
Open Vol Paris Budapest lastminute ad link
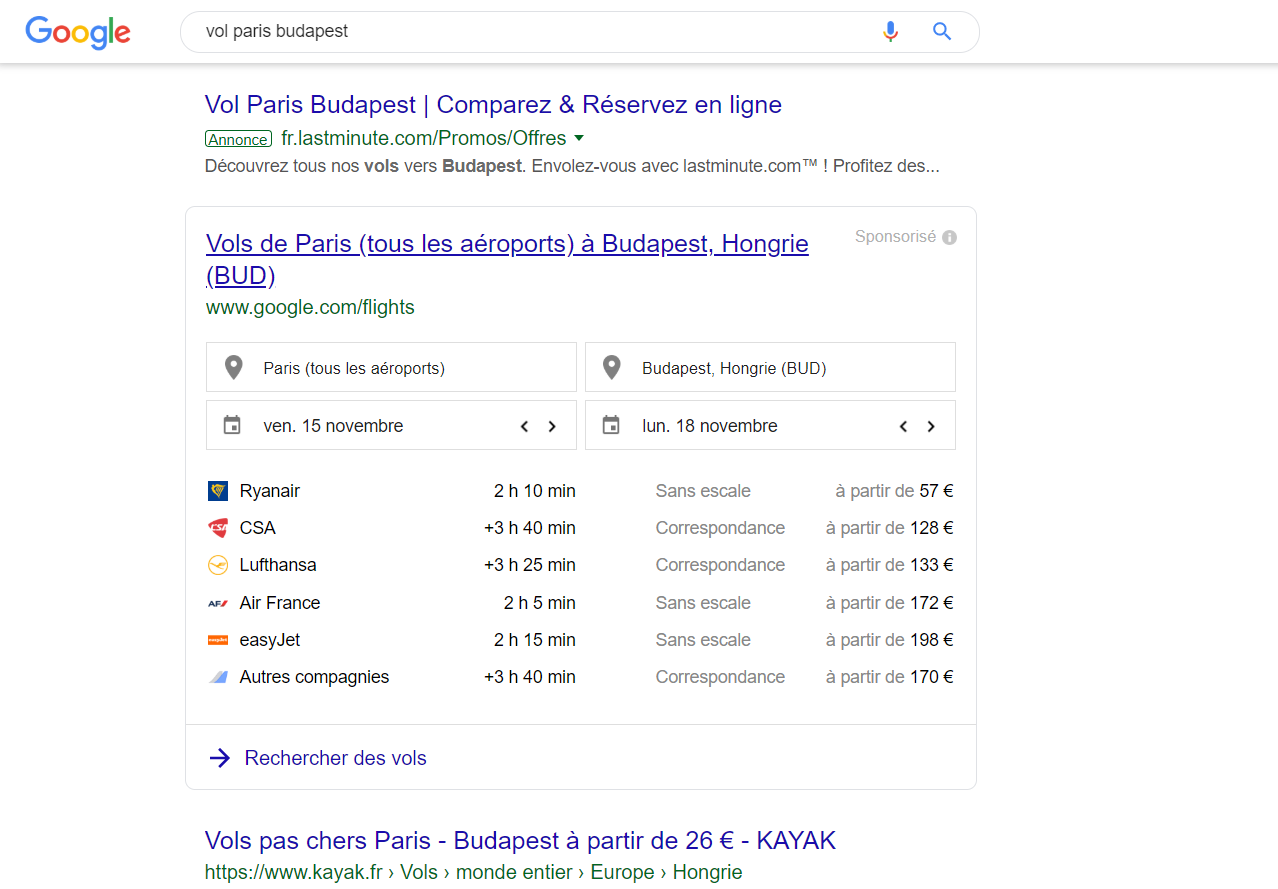pos(493,105)
